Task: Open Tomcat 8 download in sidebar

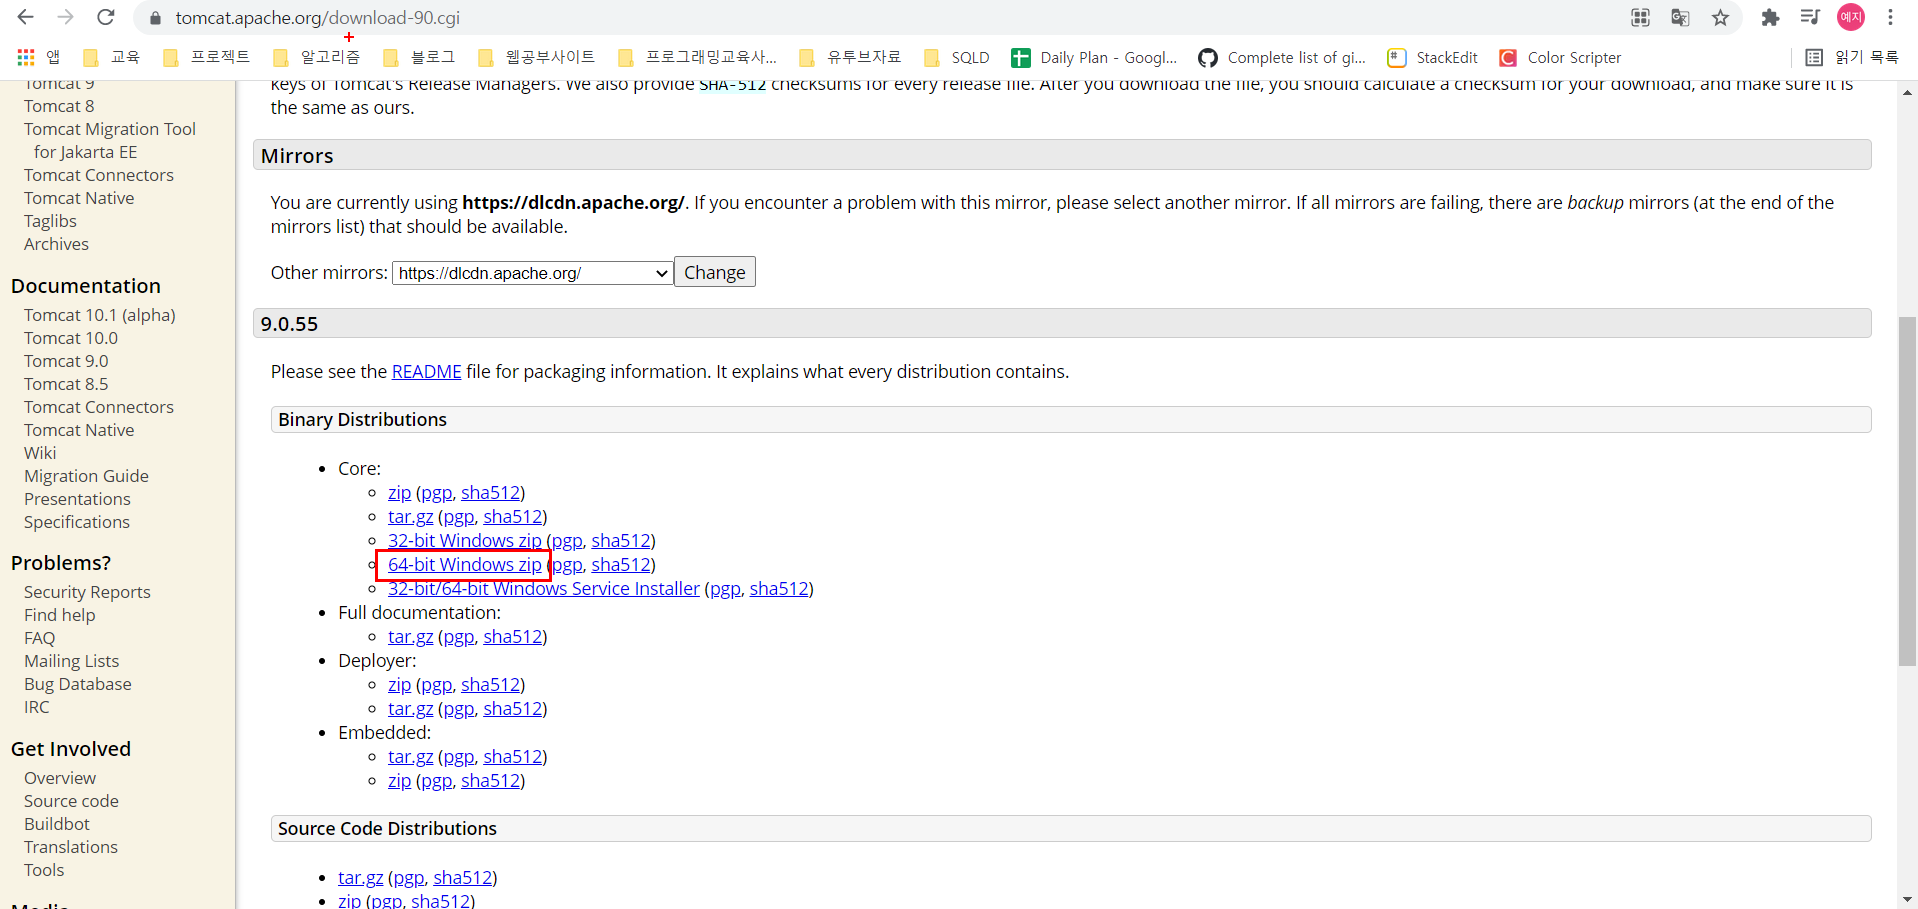Action: pyautogui.click(x=59, y=106)
